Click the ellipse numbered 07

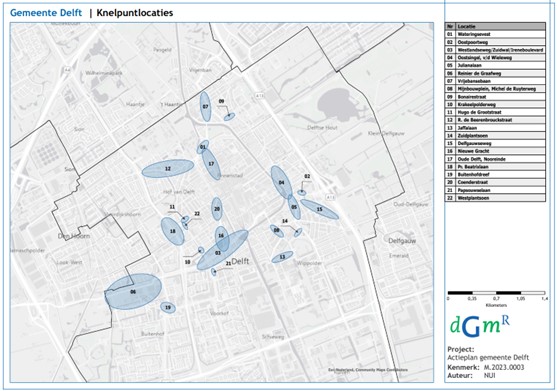205,107
